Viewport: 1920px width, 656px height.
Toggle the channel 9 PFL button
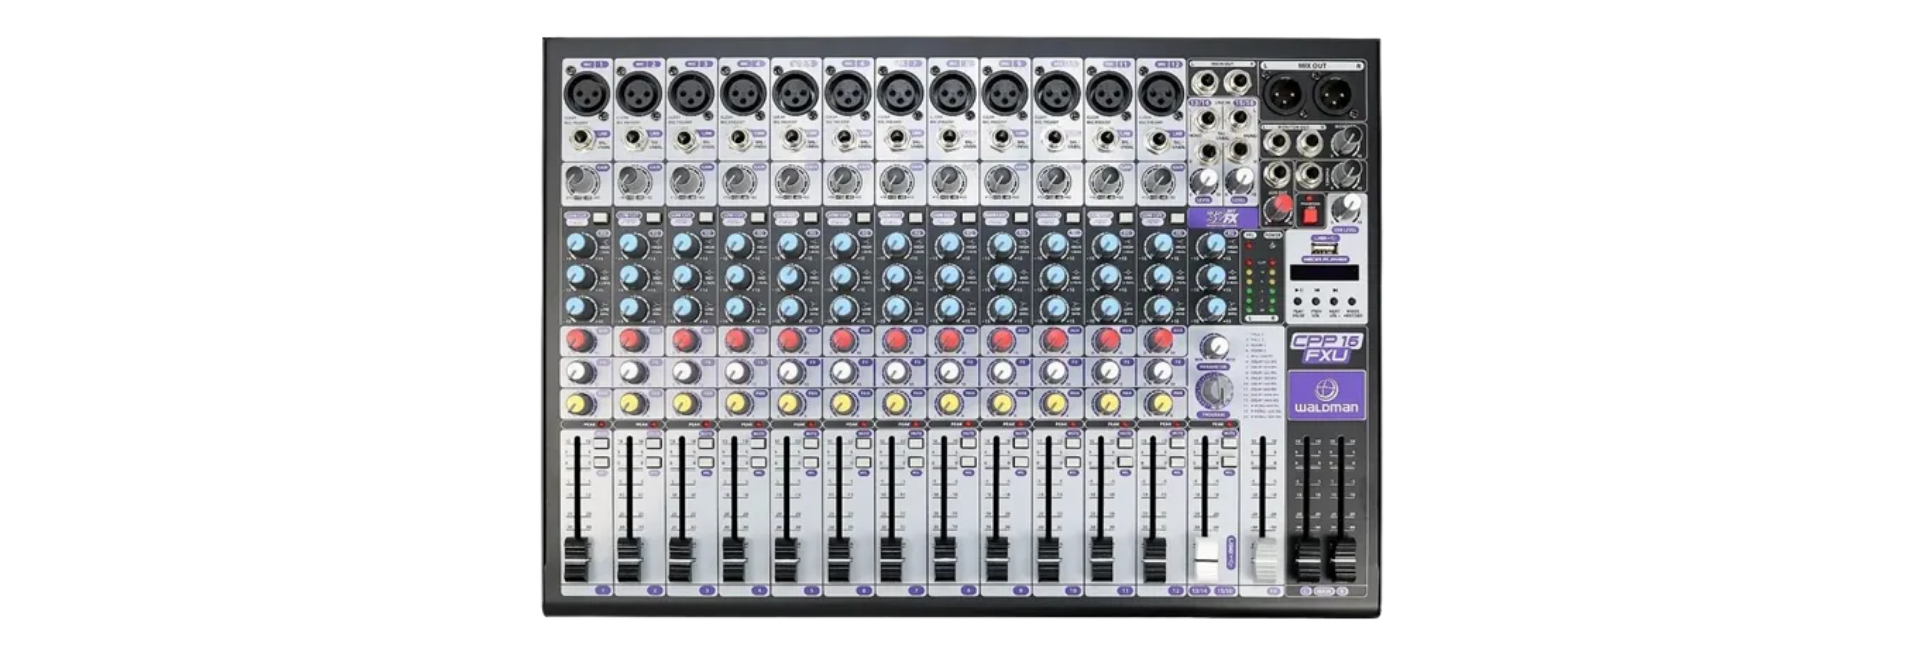click(1019, 462)
